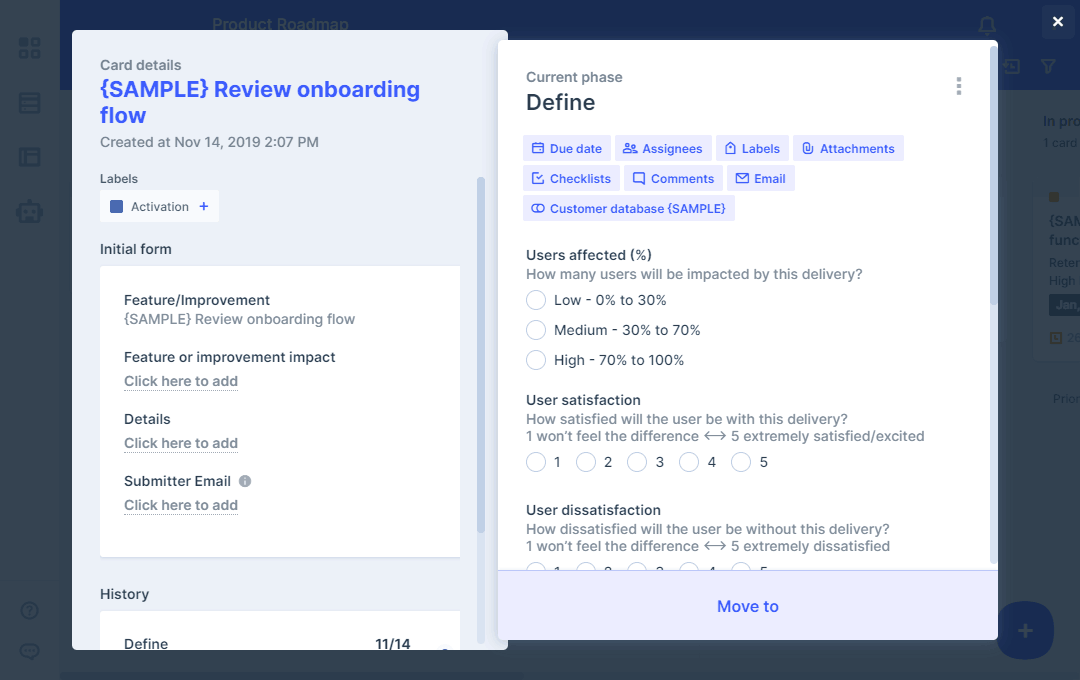
Task: Rate user satisfaction as 5
Action: [x=741, y=462]
